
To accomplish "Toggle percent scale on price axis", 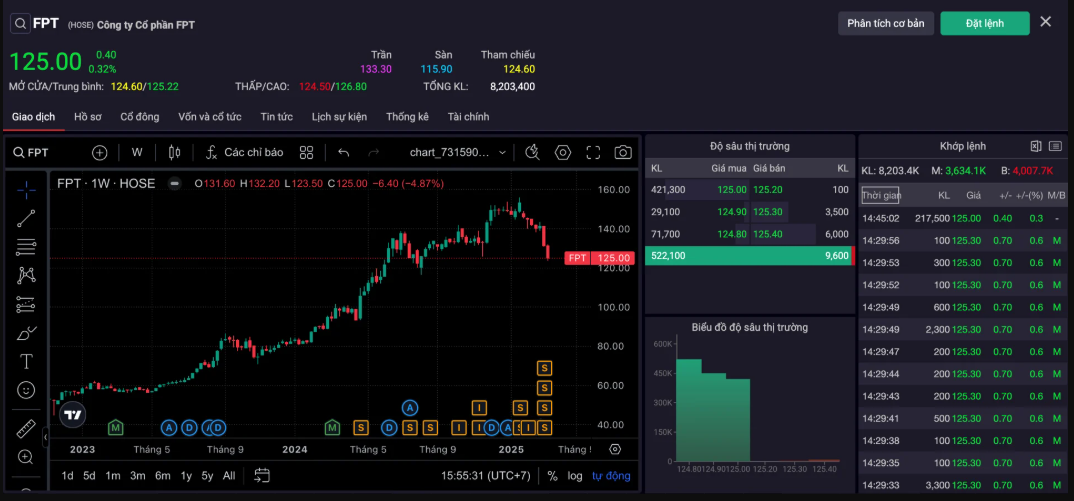I will click(552, 476).
